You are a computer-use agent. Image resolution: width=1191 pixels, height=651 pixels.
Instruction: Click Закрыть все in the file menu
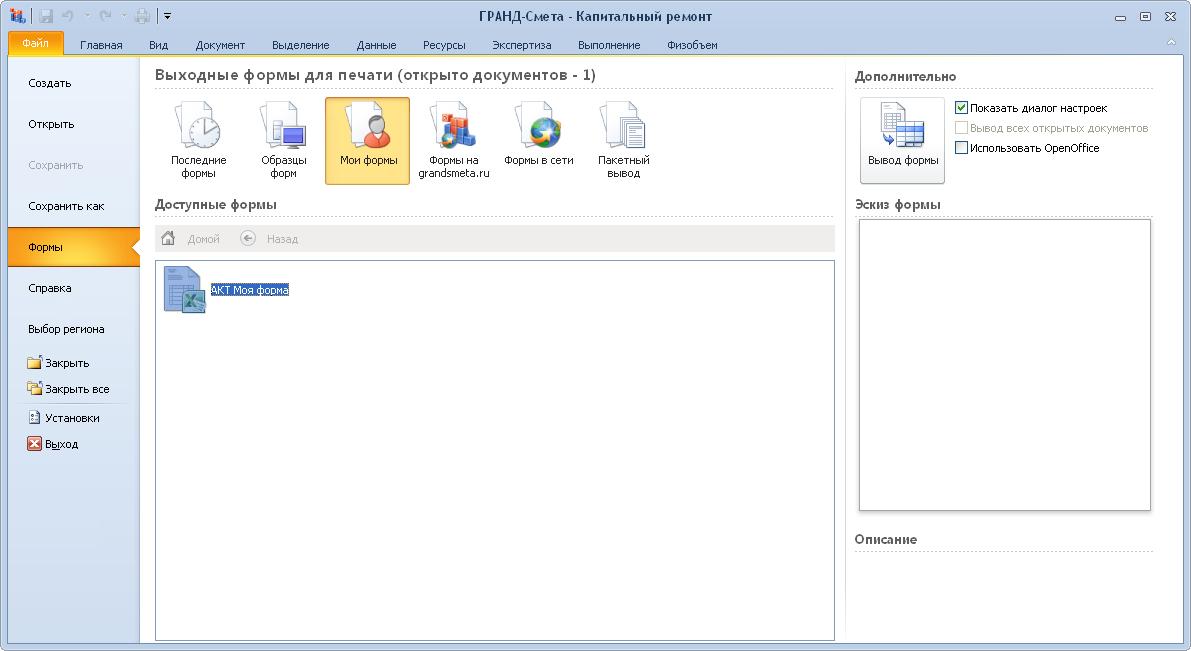[x=68, y=389]
